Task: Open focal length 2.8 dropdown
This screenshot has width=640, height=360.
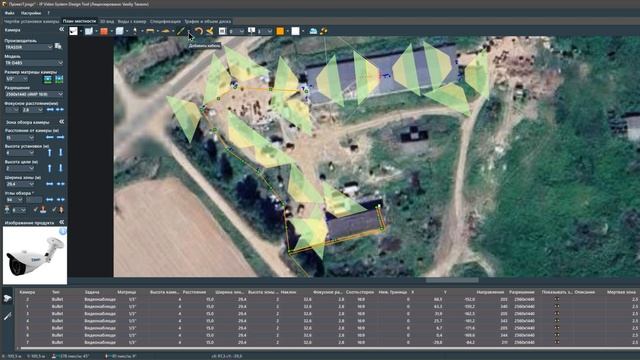Action: pyautogui.click(x=32, y=110)
